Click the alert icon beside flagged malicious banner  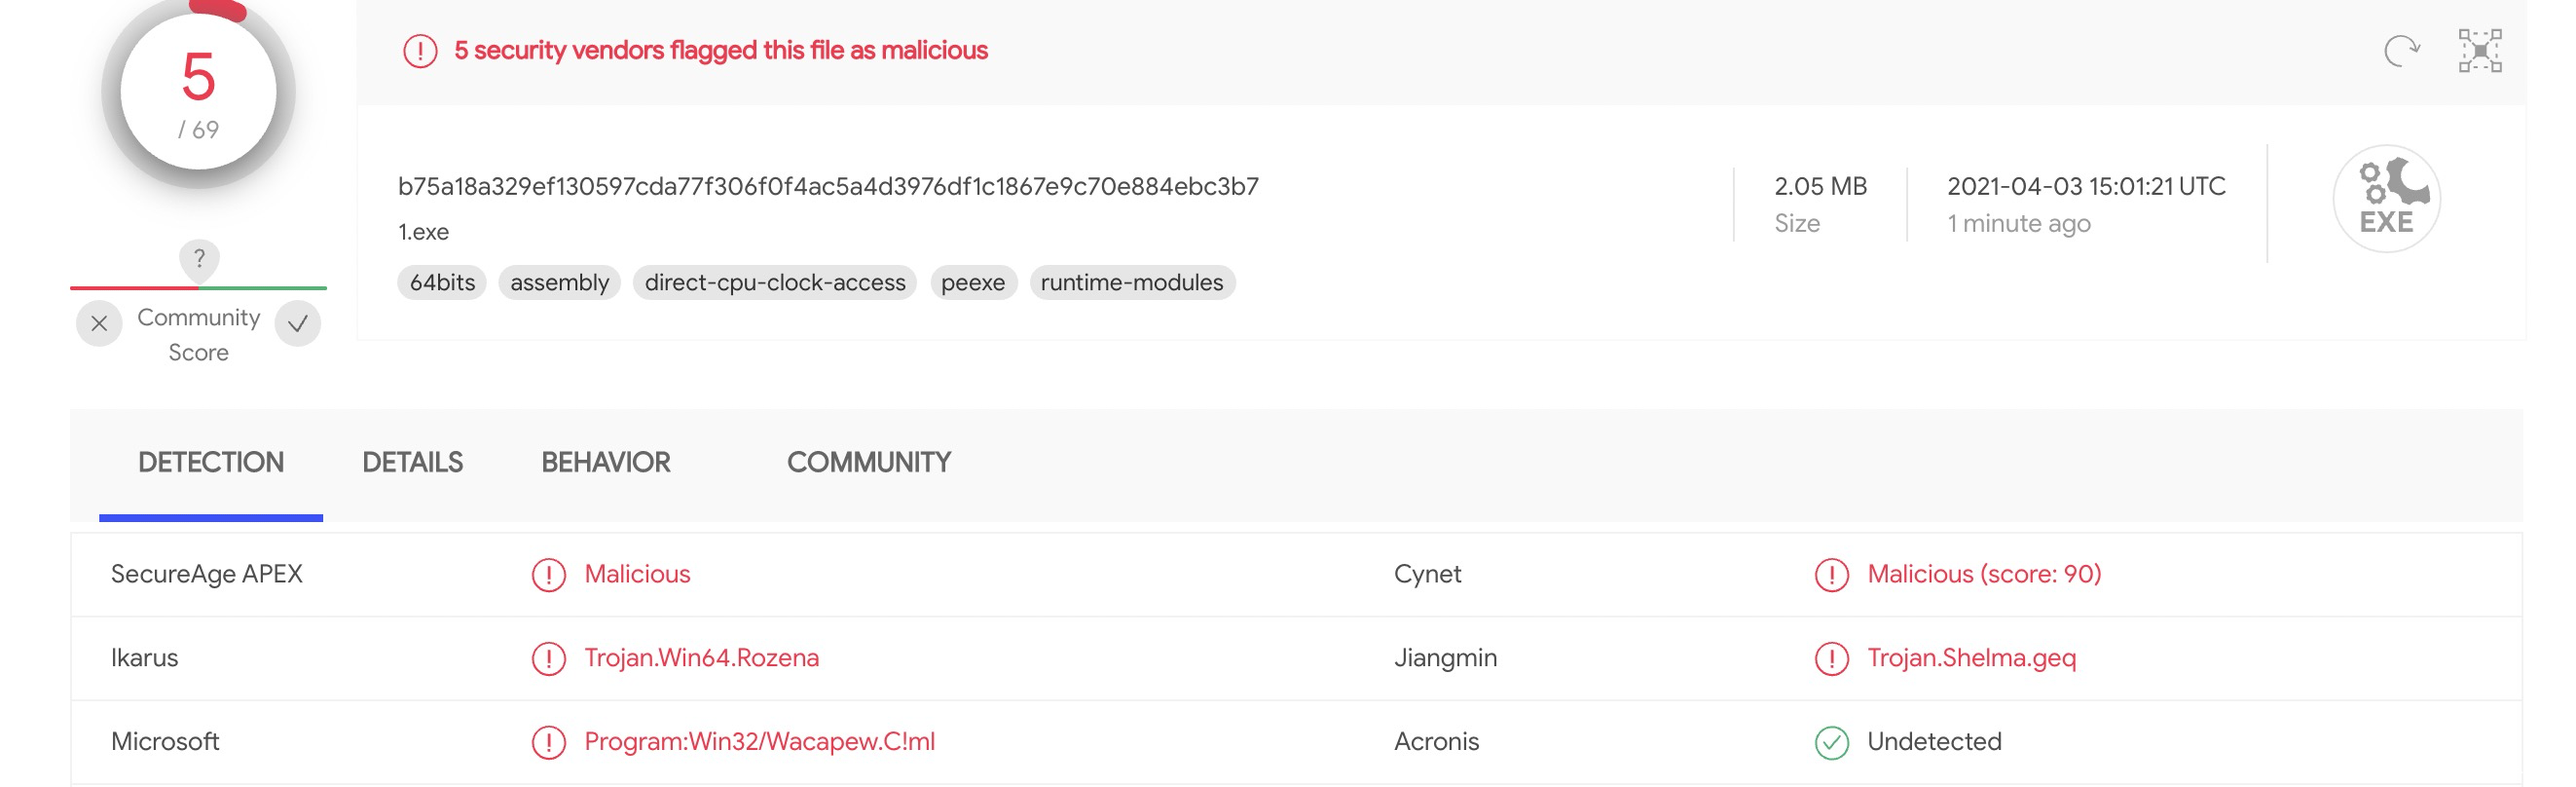(420, 51)
